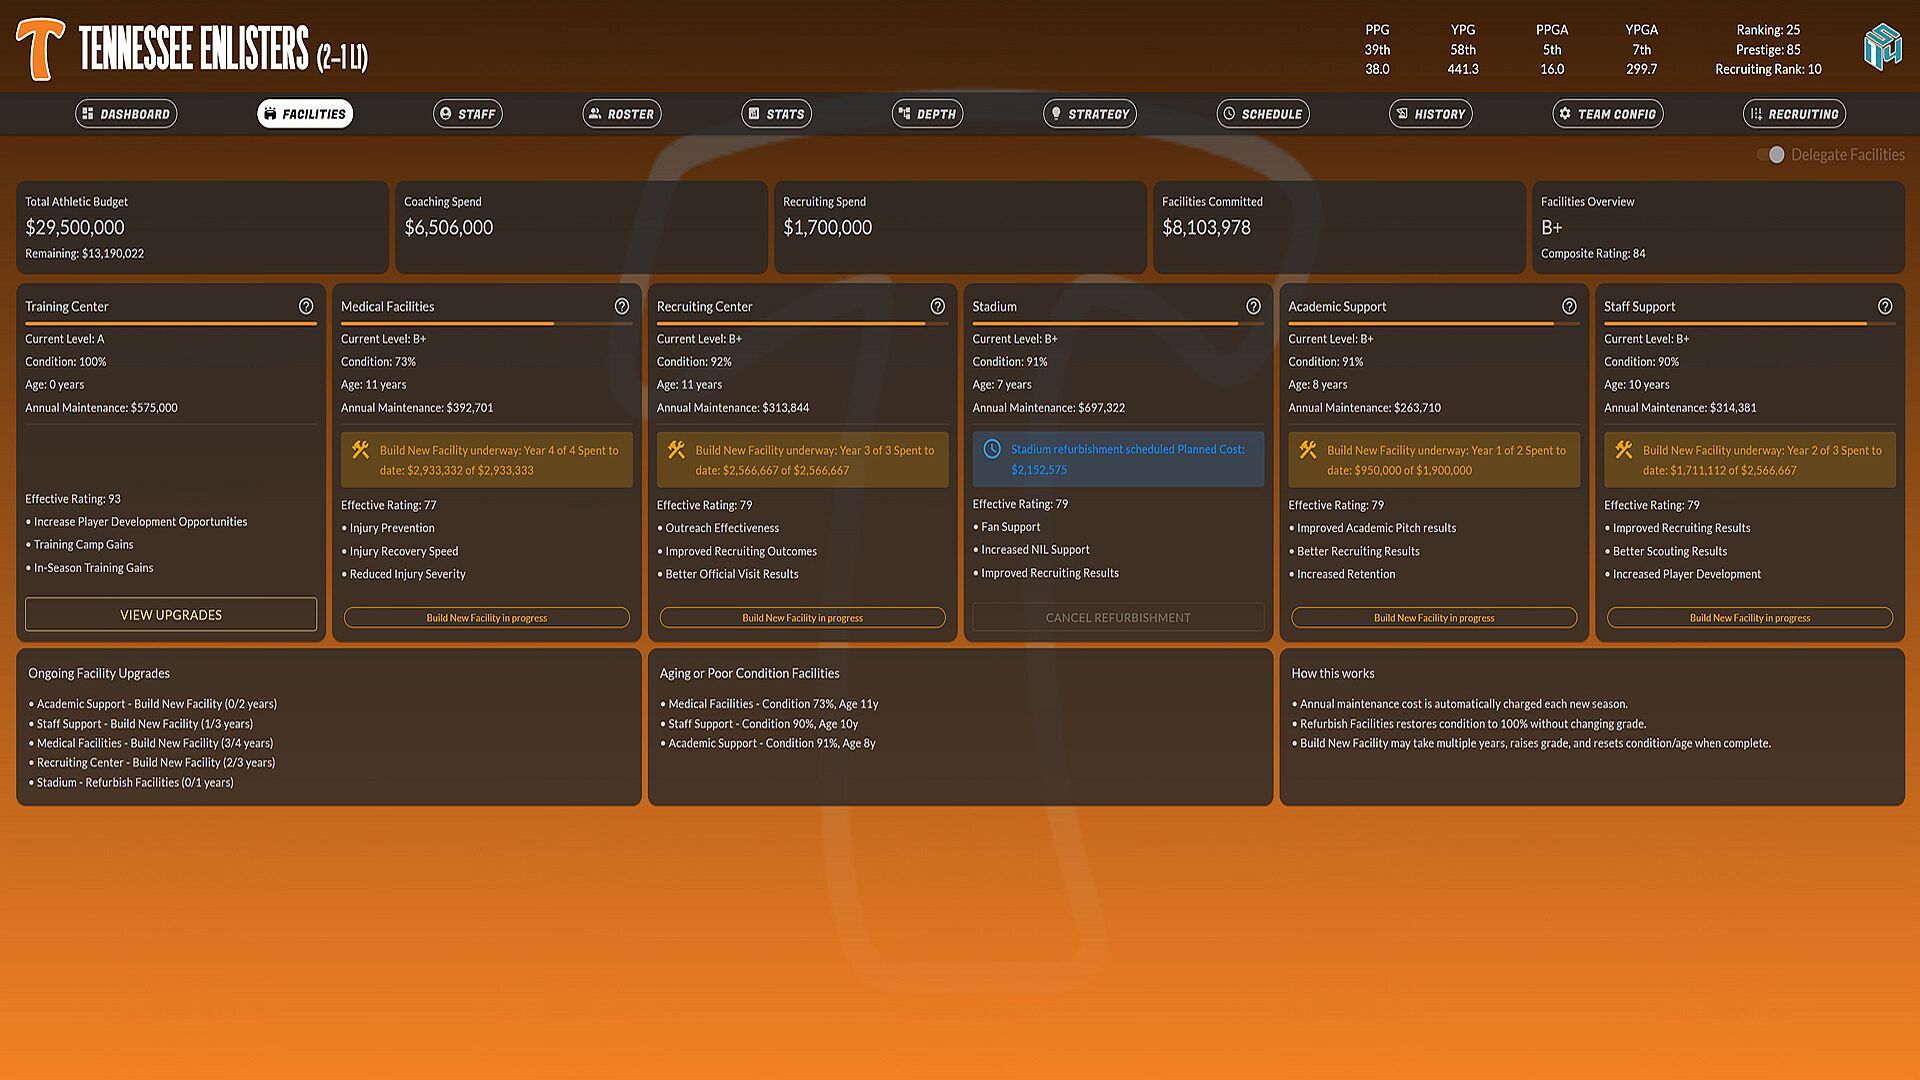Screen dimensions: 1920x1080
Task: Click View Upgrades for Training Center
Action: pyautogui.click(x=171, y=615)
